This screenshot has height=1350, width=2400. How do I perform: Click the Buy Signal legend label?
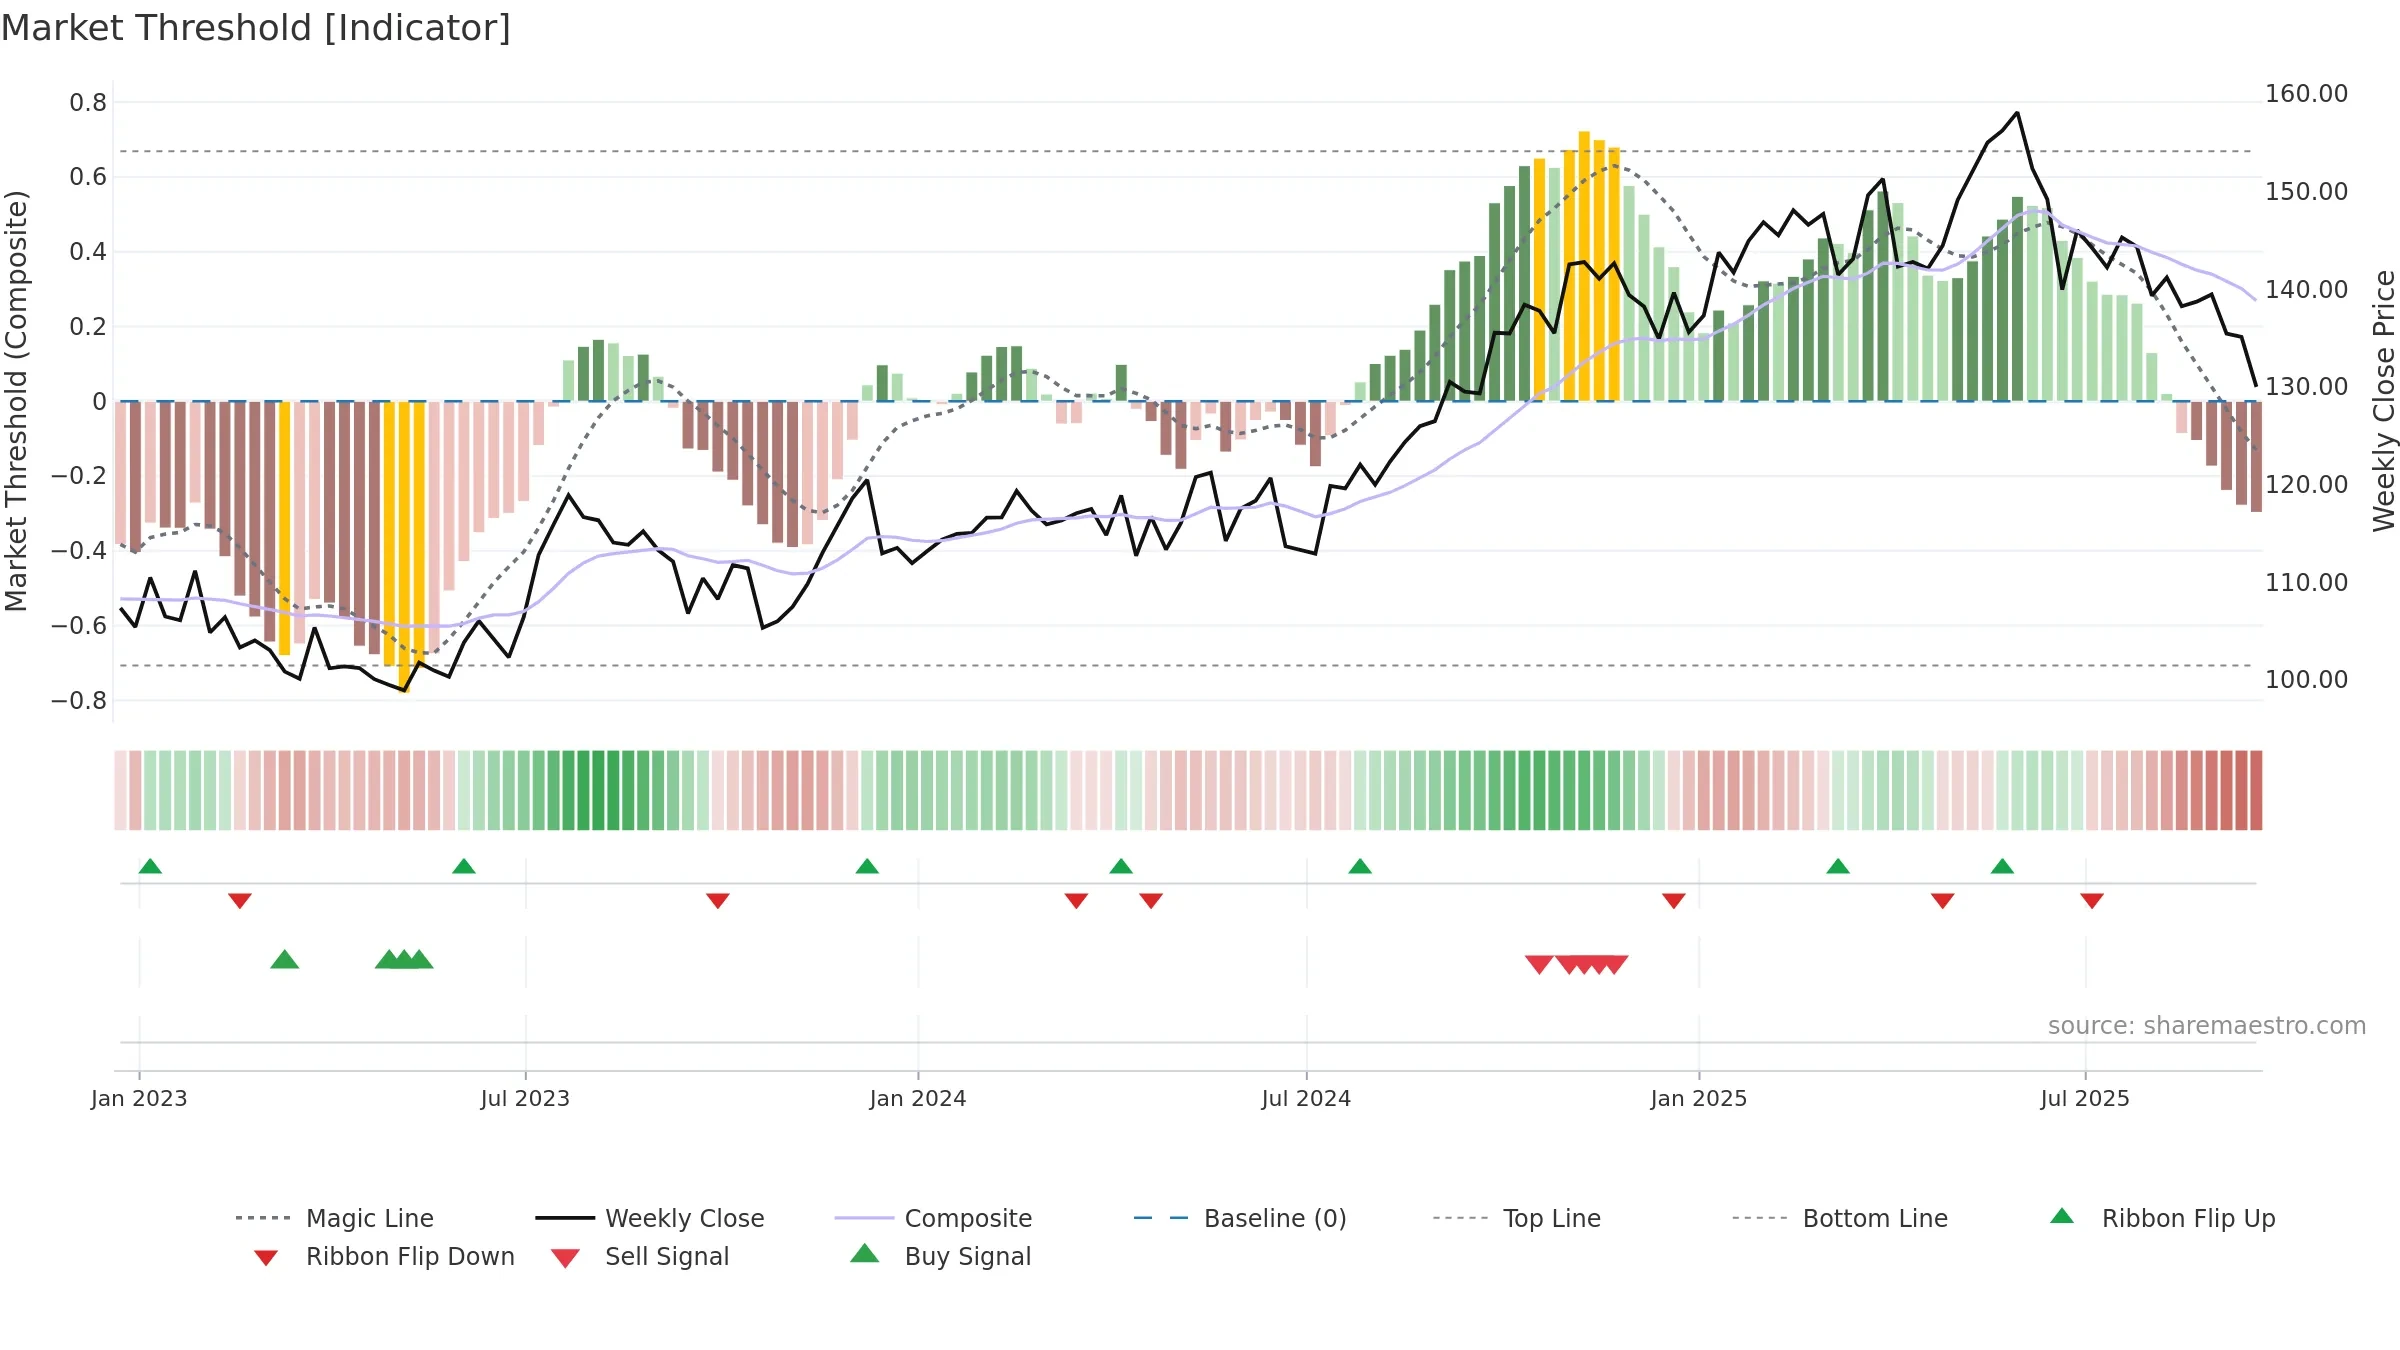tap(967, 1256)
